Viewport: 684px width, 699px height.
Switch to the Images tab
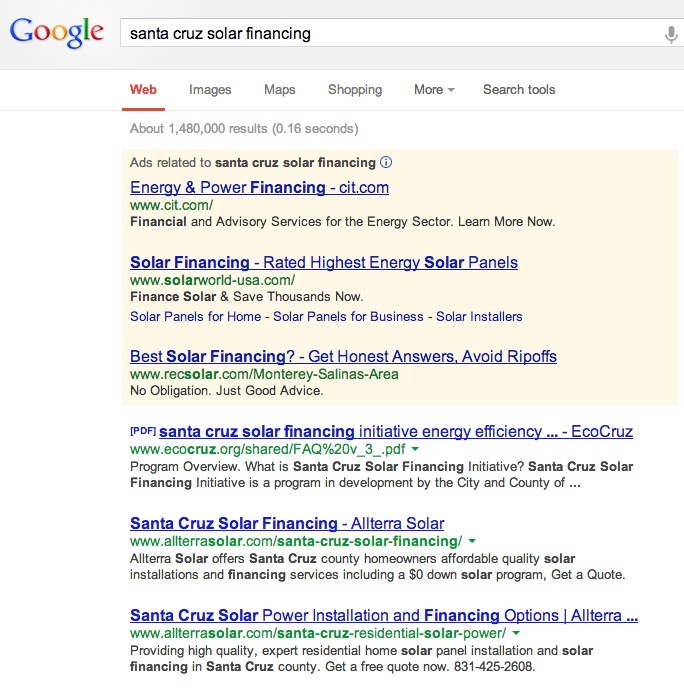(x=210, y=90)
